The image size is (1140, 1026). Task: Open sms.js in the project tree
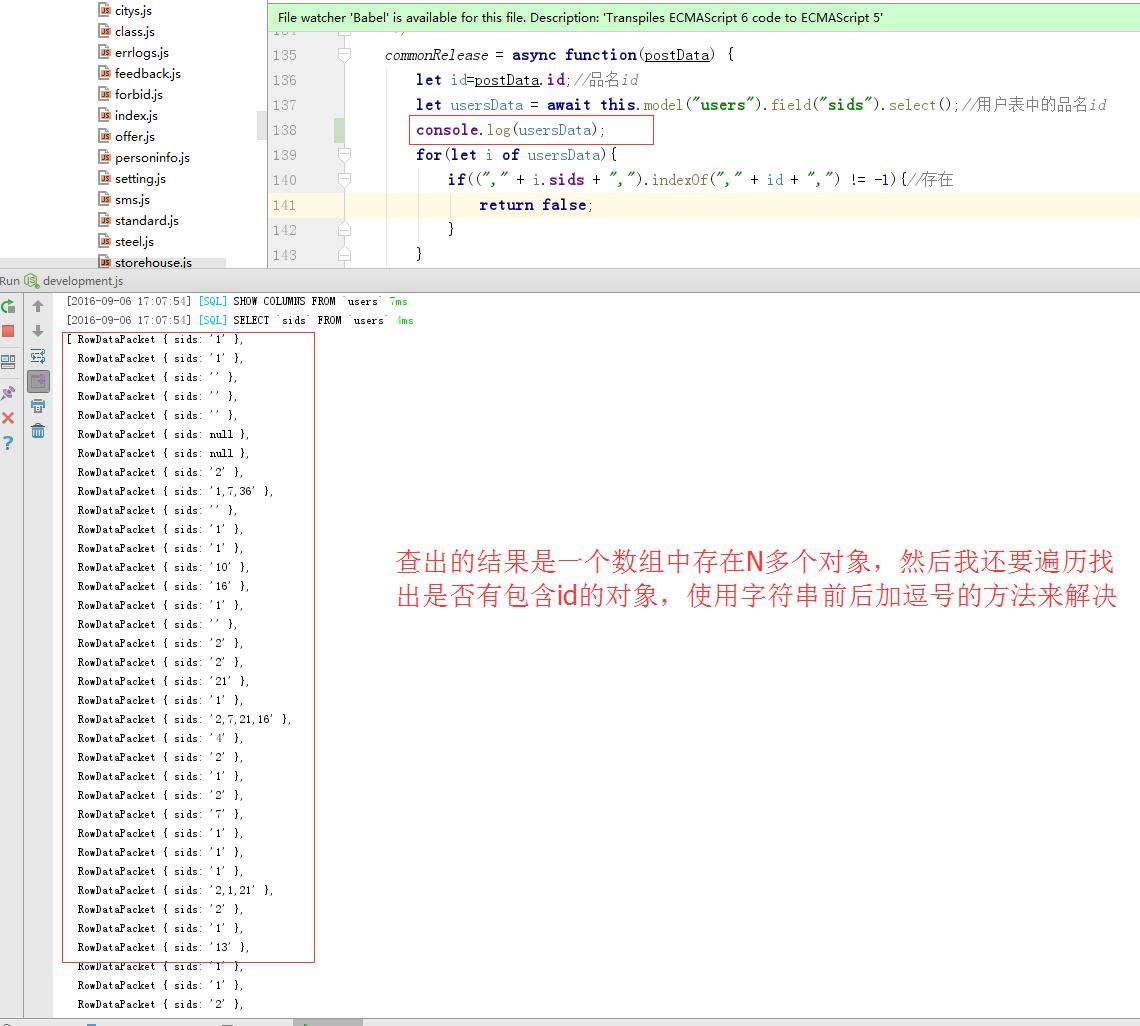click(x=132, y=200)
